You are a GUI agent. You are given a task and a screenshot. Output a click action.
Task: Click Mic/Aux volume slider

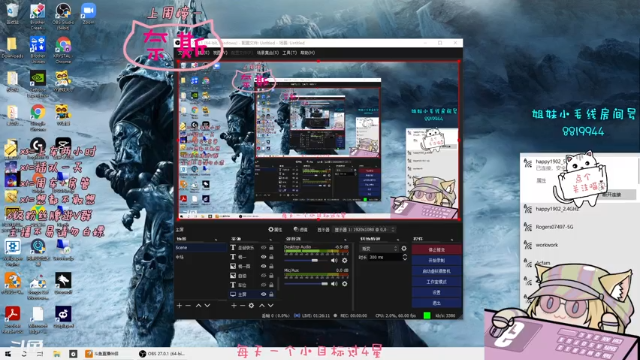click(x=307, y=284)
